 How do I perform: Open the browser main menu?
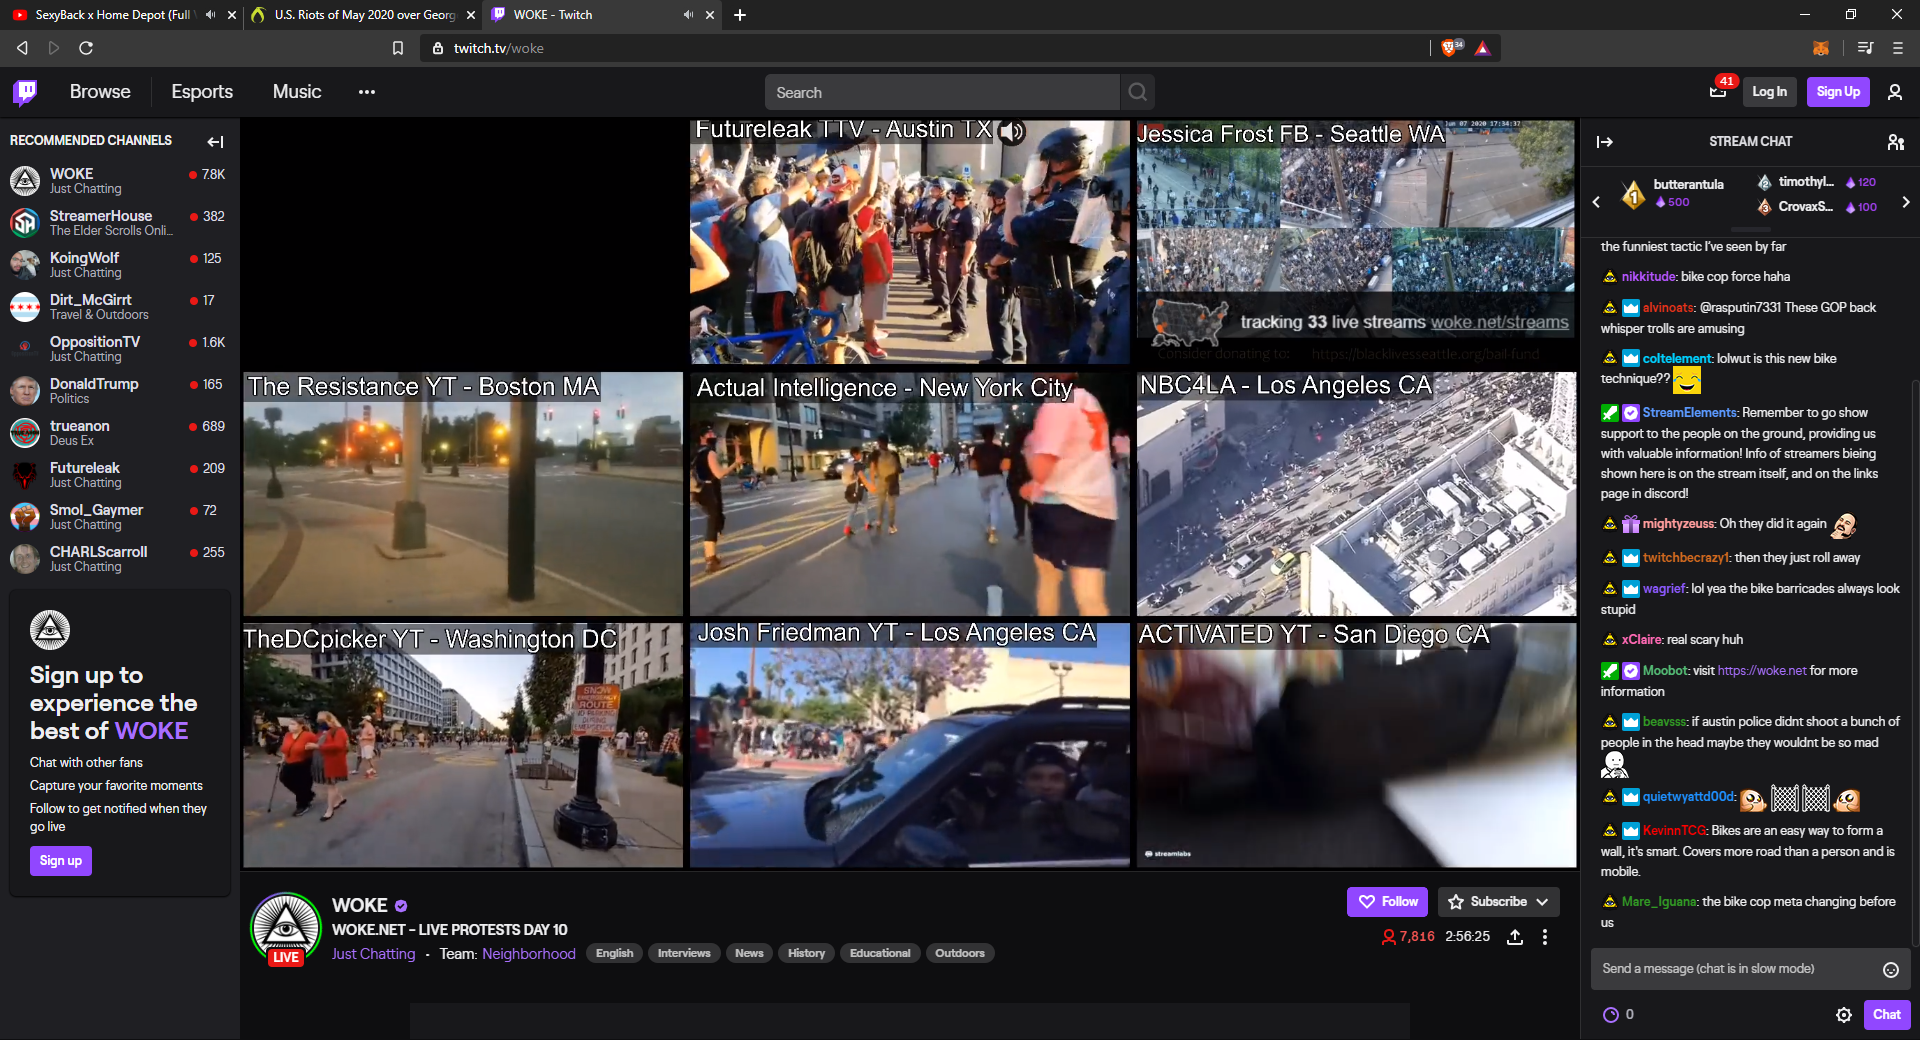click(1898, 48)
